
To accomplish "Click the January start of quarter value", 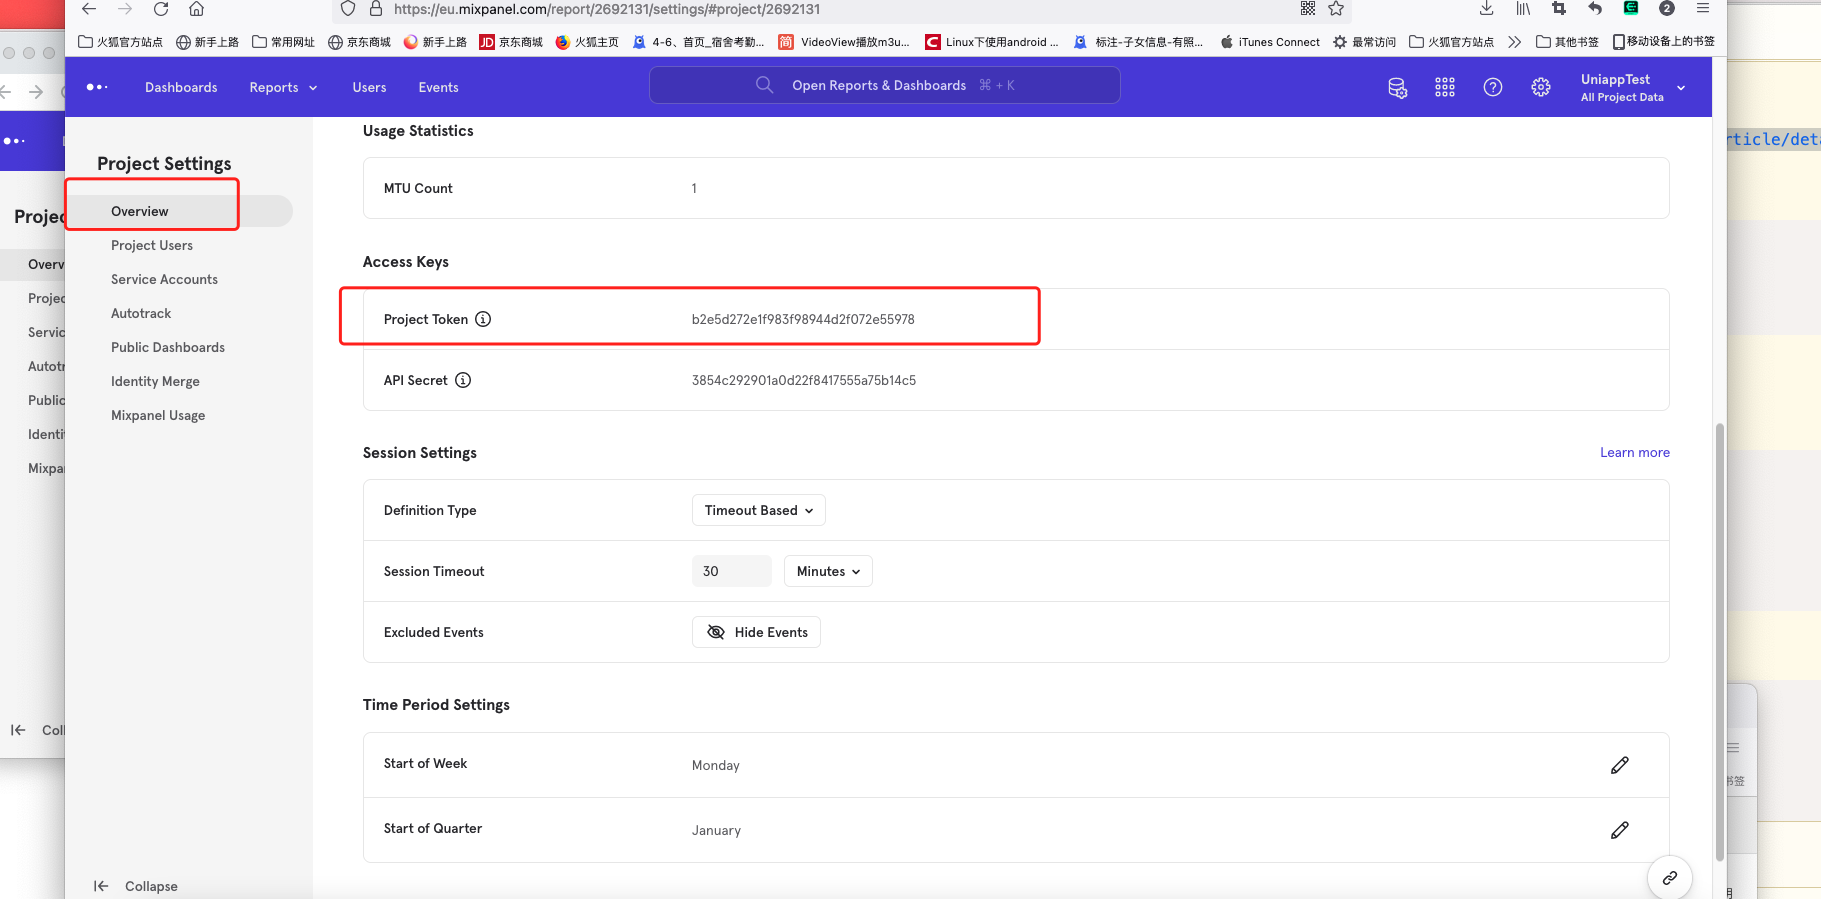I will click(x=716, y=830).
